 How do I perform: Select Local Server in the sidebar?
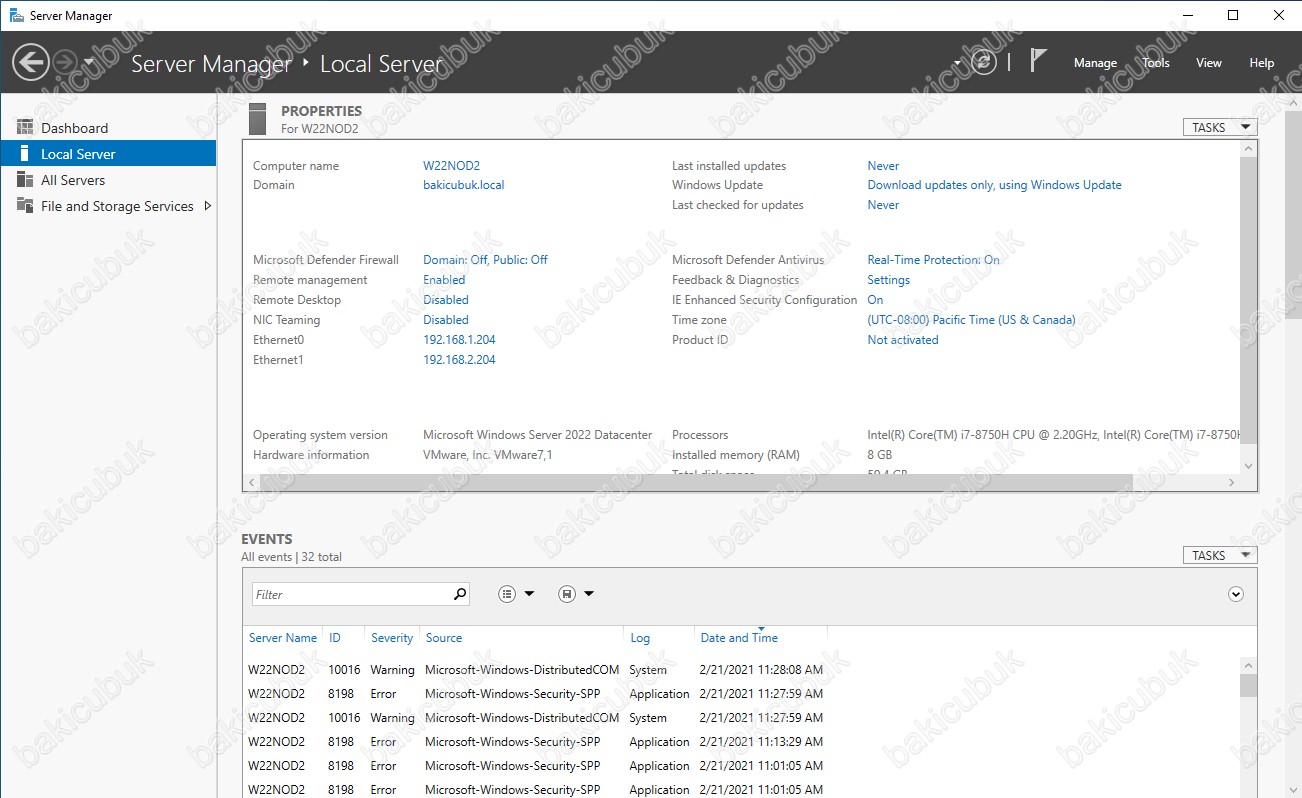(108, 154)
